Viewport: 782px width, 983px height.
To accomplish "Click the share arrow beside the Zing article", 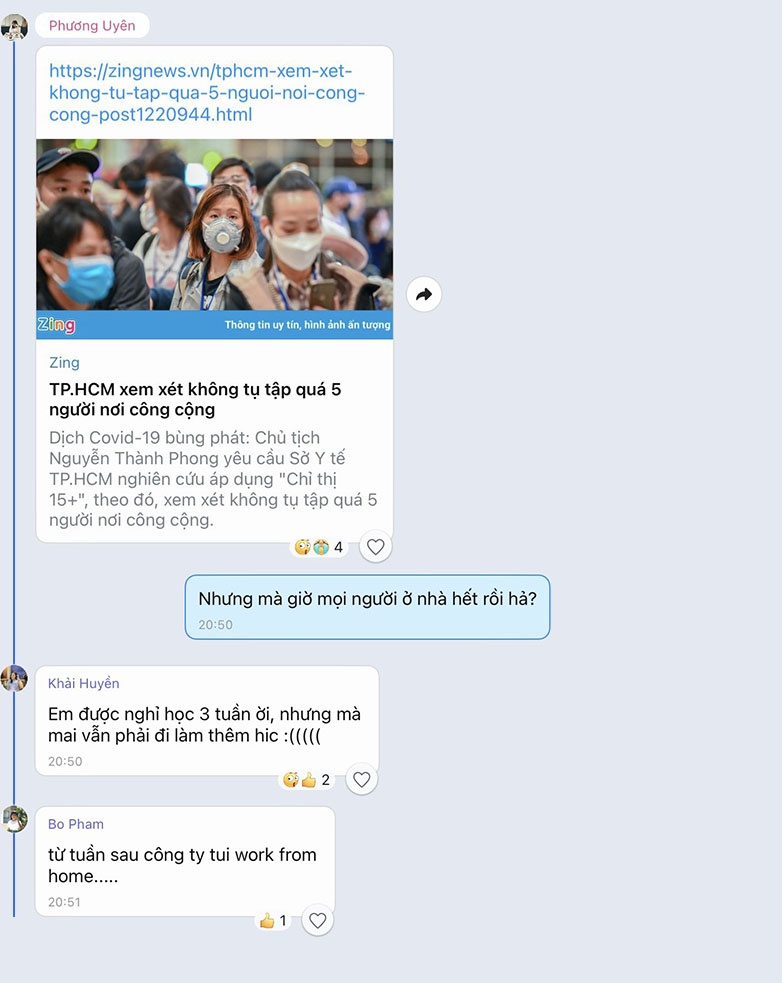I will pos(424,294).
